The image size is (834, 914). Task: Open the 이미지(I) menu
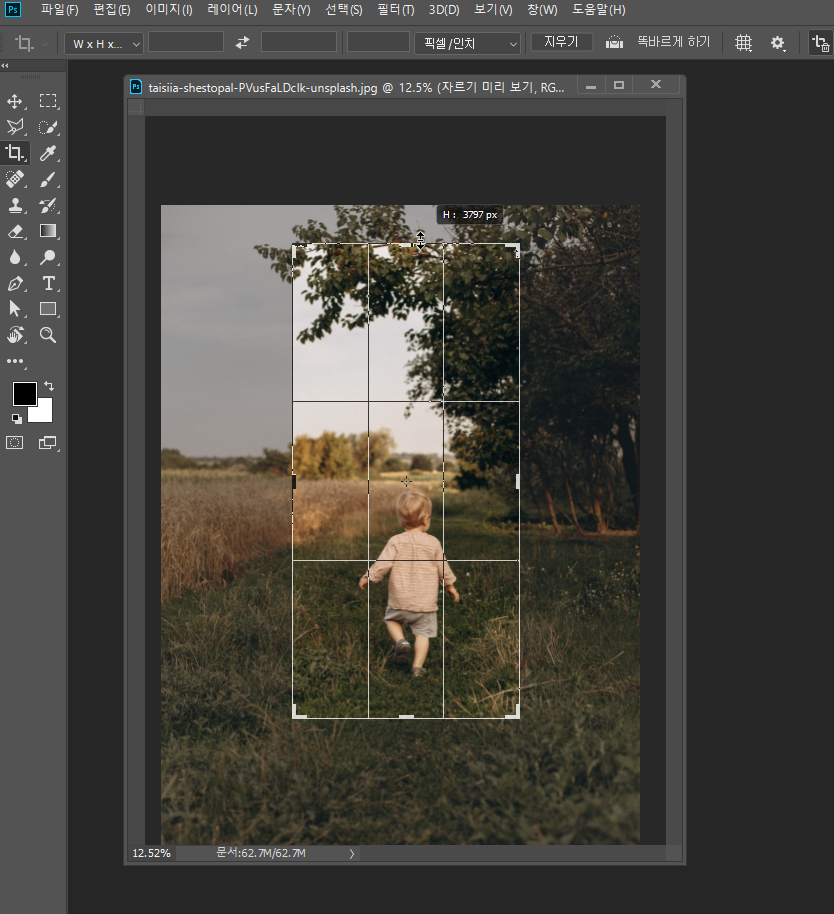[x=169, y=10]
